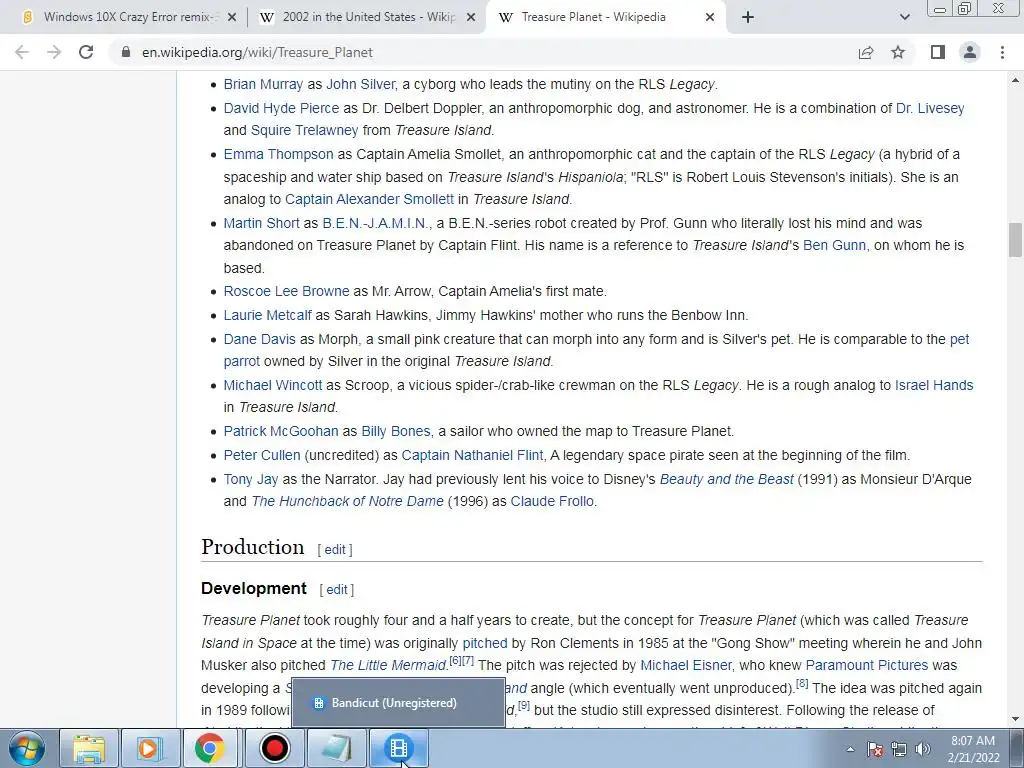Image resolution: width=1024 pixels, height=768 pixels.
Task: Click the red record button taskbar icon
Action: click(274, 748)
